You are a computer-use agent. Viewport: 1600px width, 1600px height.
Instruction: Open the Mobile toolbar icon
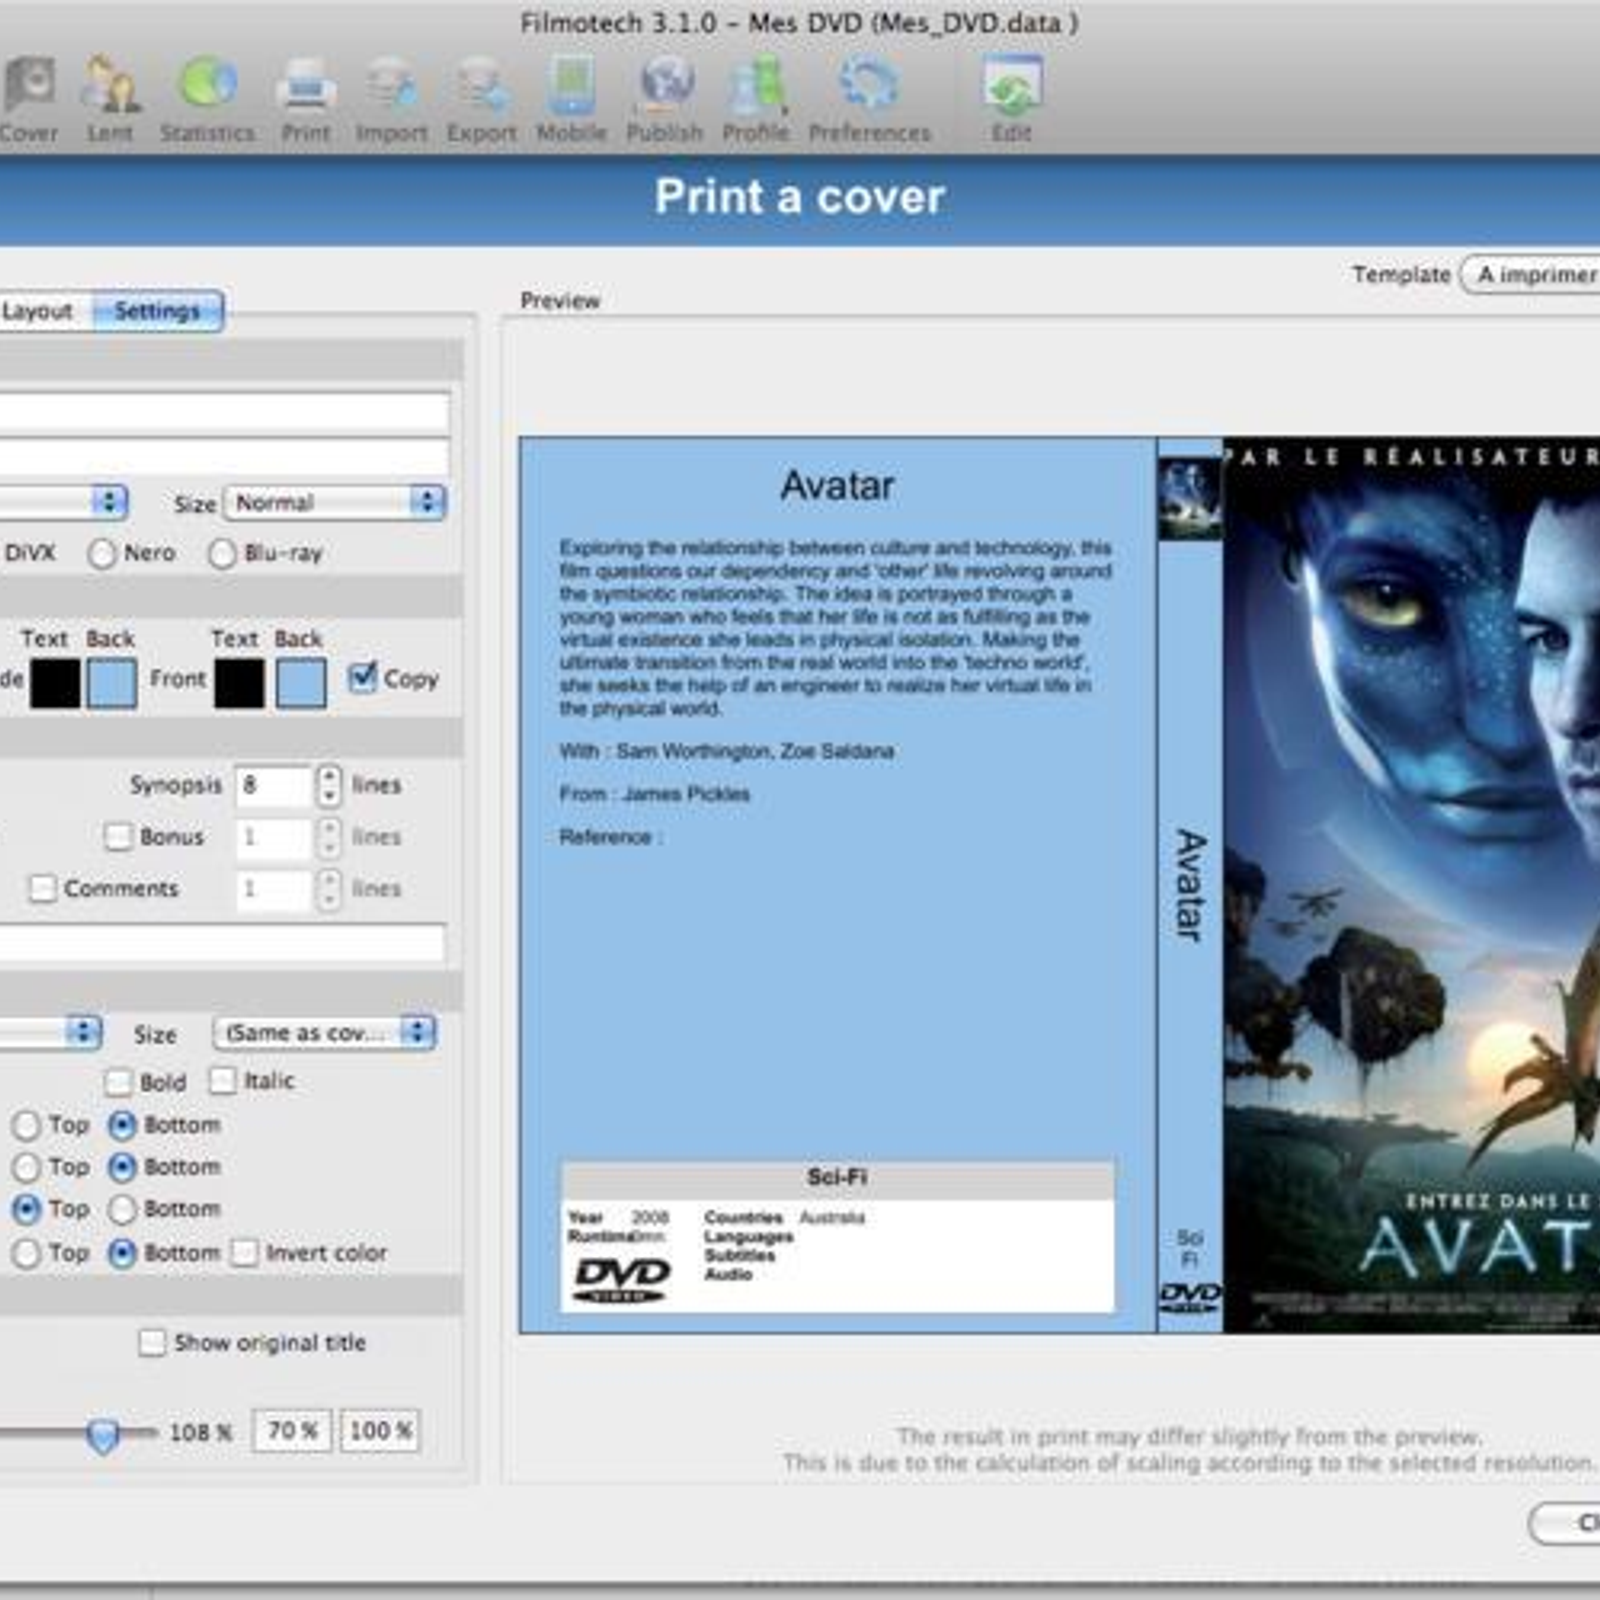pos(571,100)
